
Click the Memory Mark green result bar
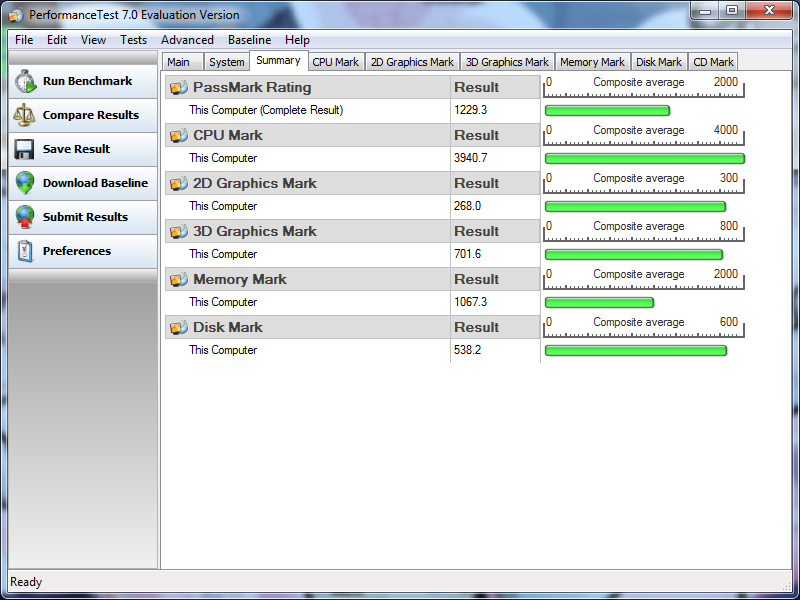click(x=599, y=303)
